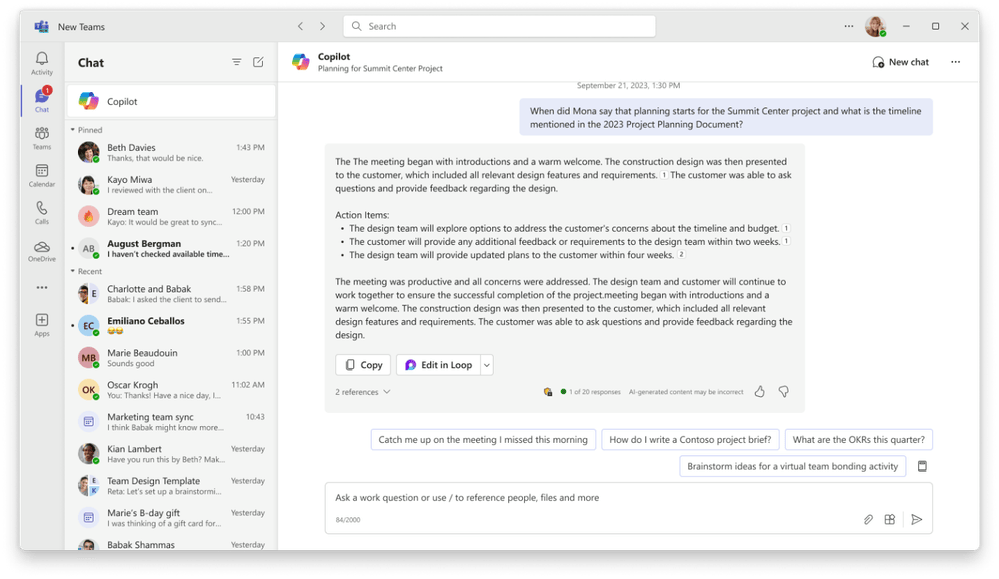This screenshot has height=579, width=999.
Task: Collapse the Recent chats section
Action: 73,271
